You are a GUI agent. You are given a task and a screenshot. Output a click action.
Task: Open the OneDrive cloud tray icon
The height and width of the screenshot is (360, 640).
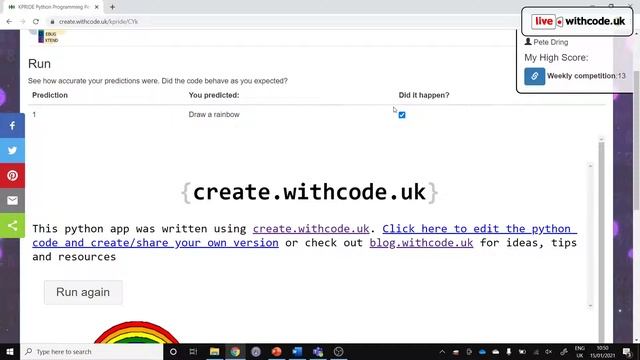coord(482,351)
